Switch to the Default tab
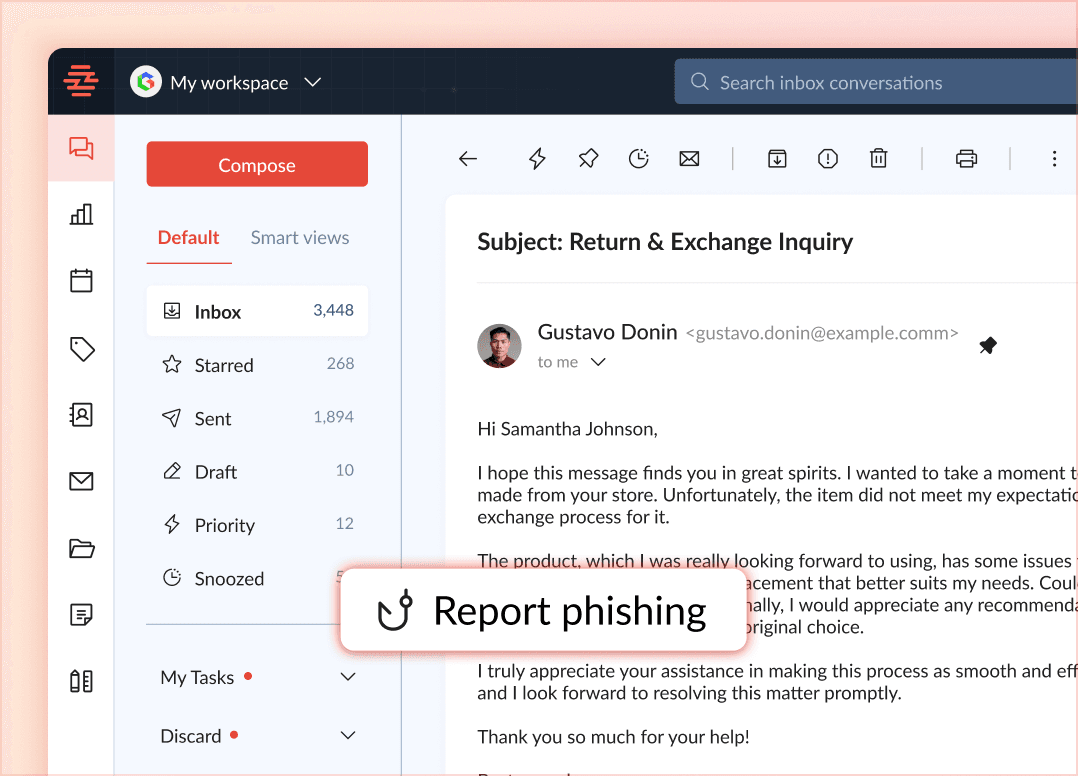 pos(188,238)
